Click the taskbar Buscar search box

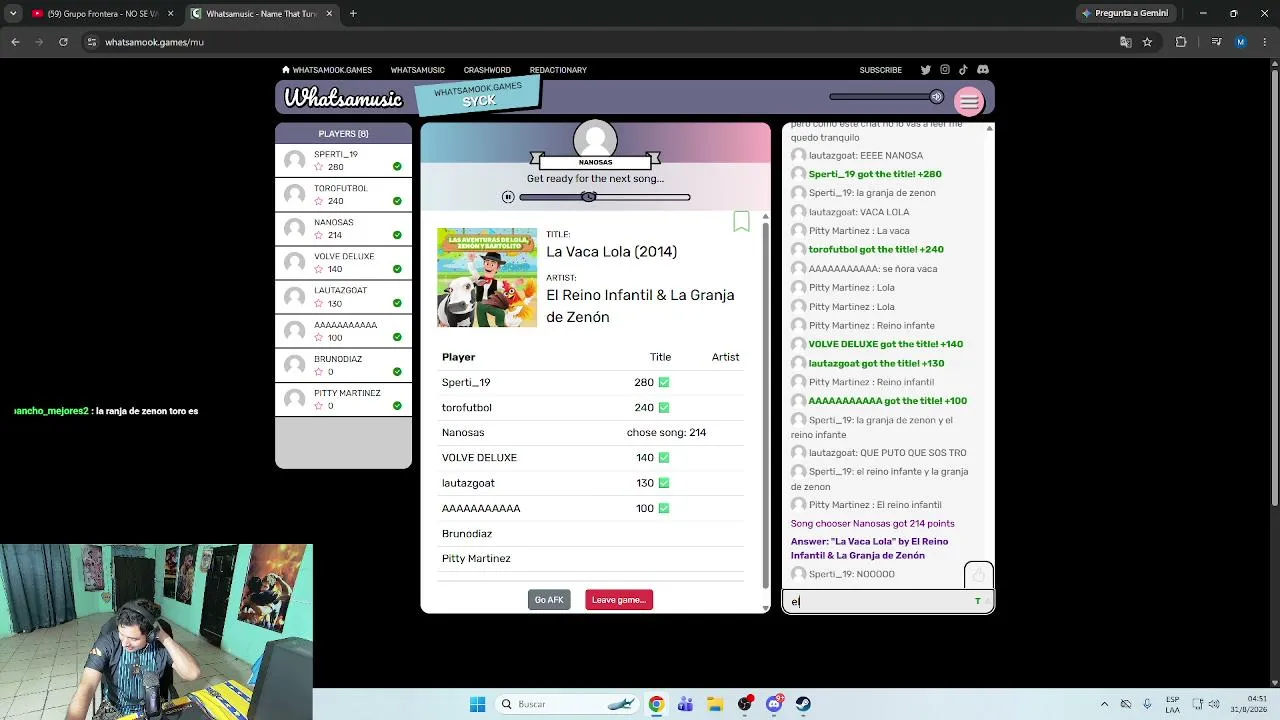tap(568, 704)
